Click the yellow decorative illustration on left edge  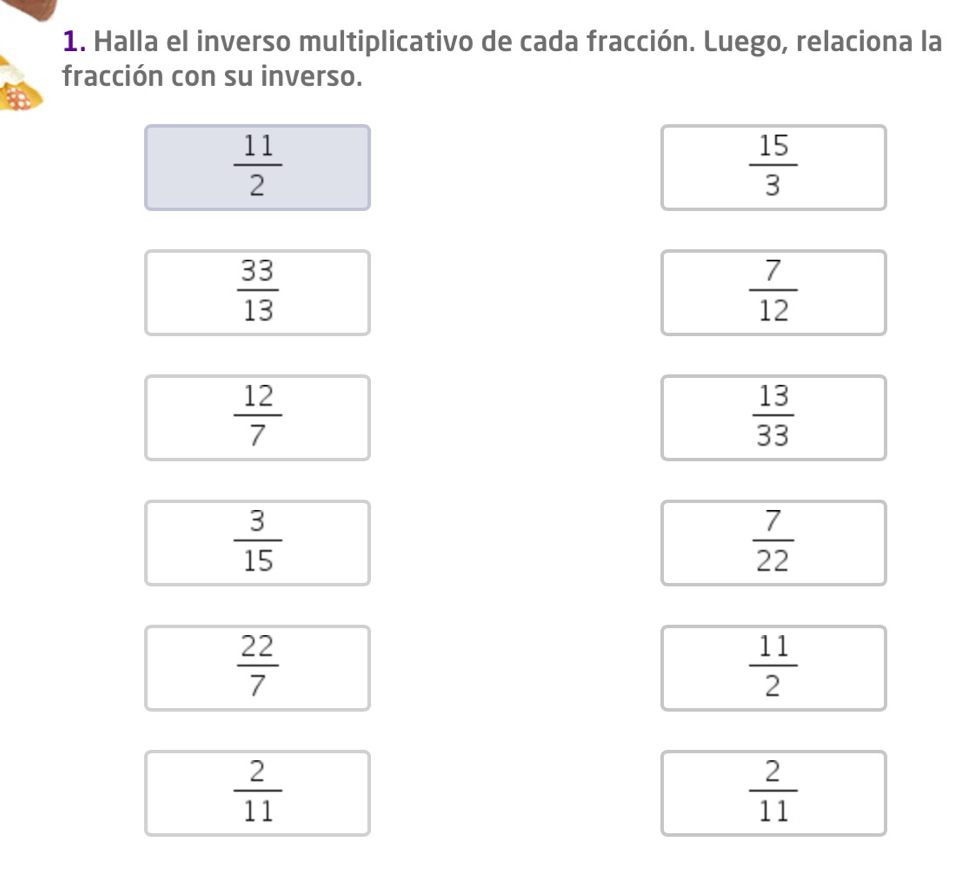tap(22, 87)
